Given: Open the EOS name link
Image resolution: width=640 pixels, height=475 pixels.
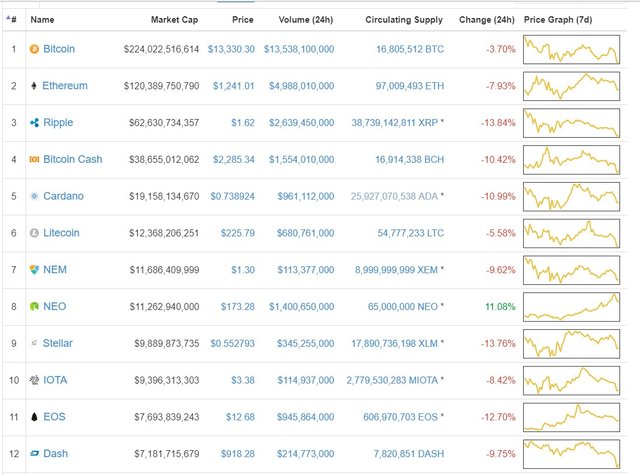Looking at the screenshot, I should click(x=54, y=417).
